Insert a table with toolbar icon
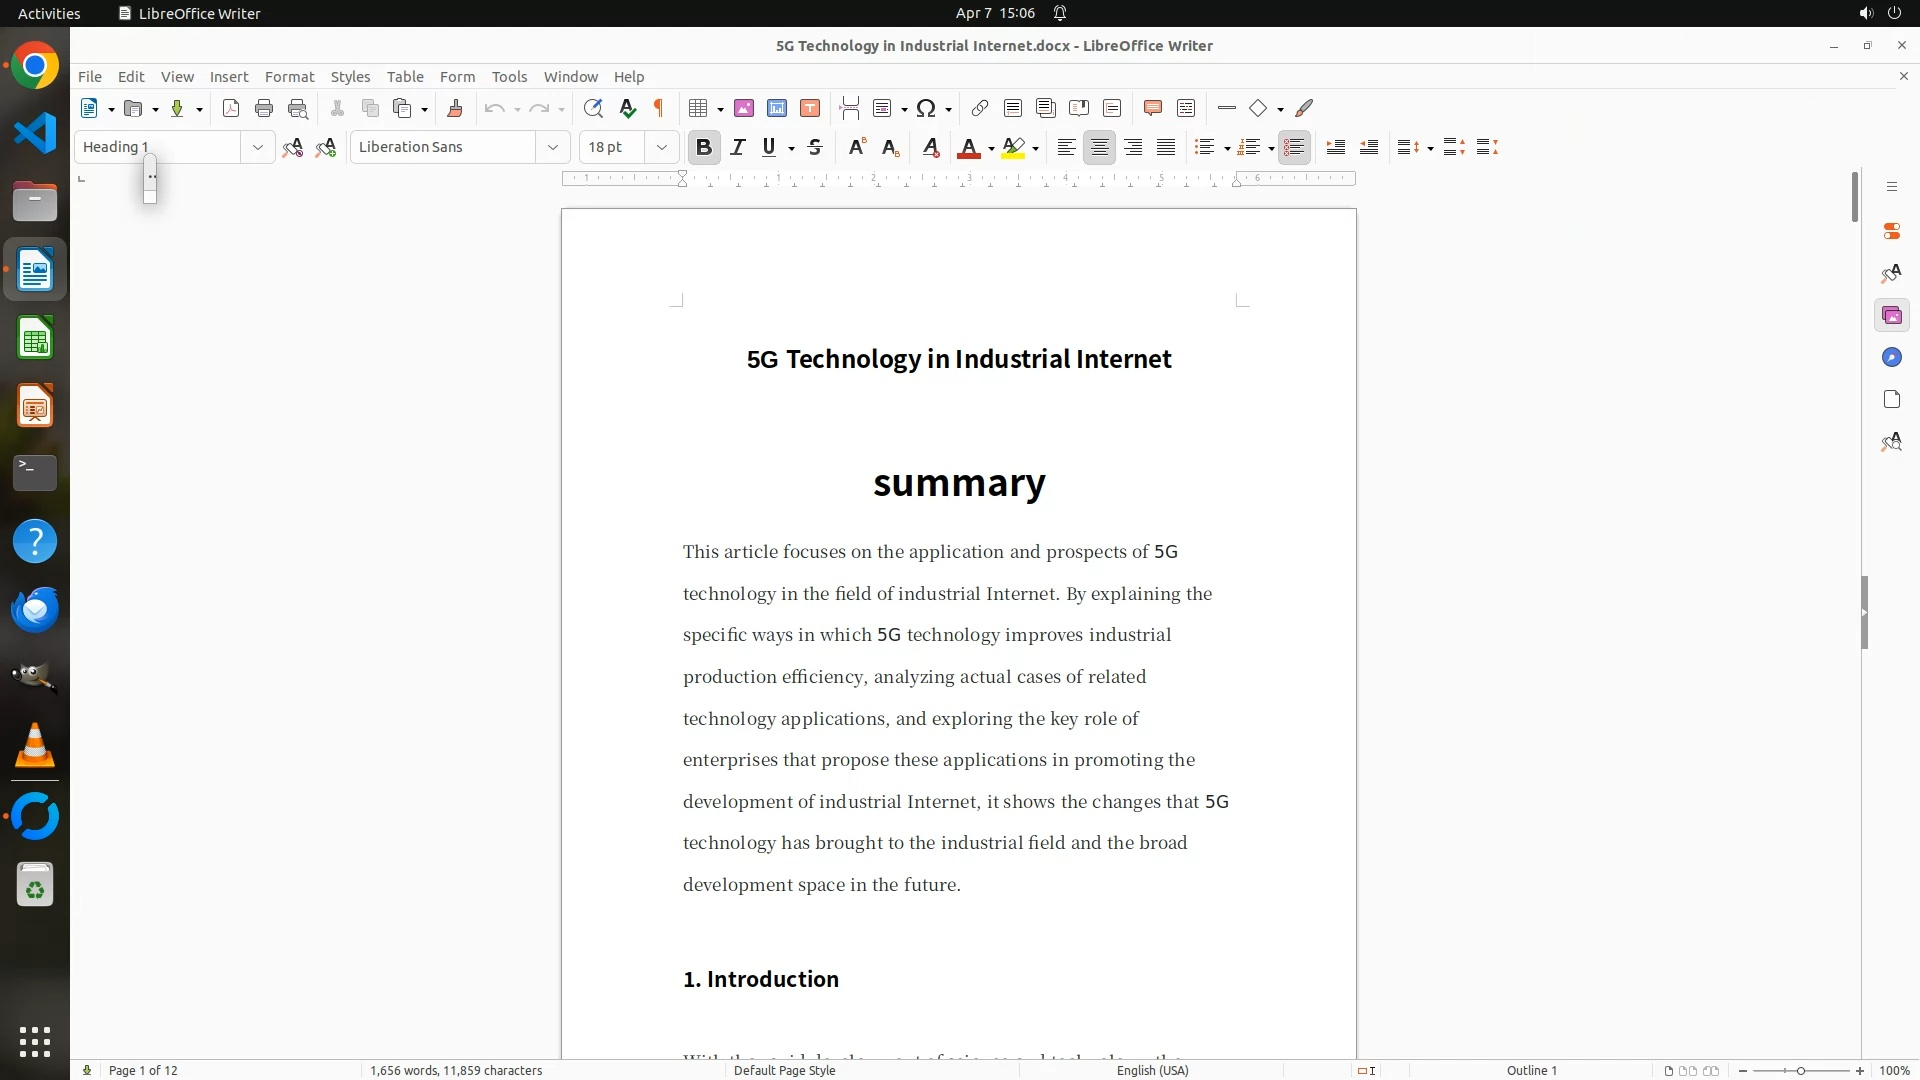Viewport: 1920px width, 1080px height. click(x=699, y=109)
